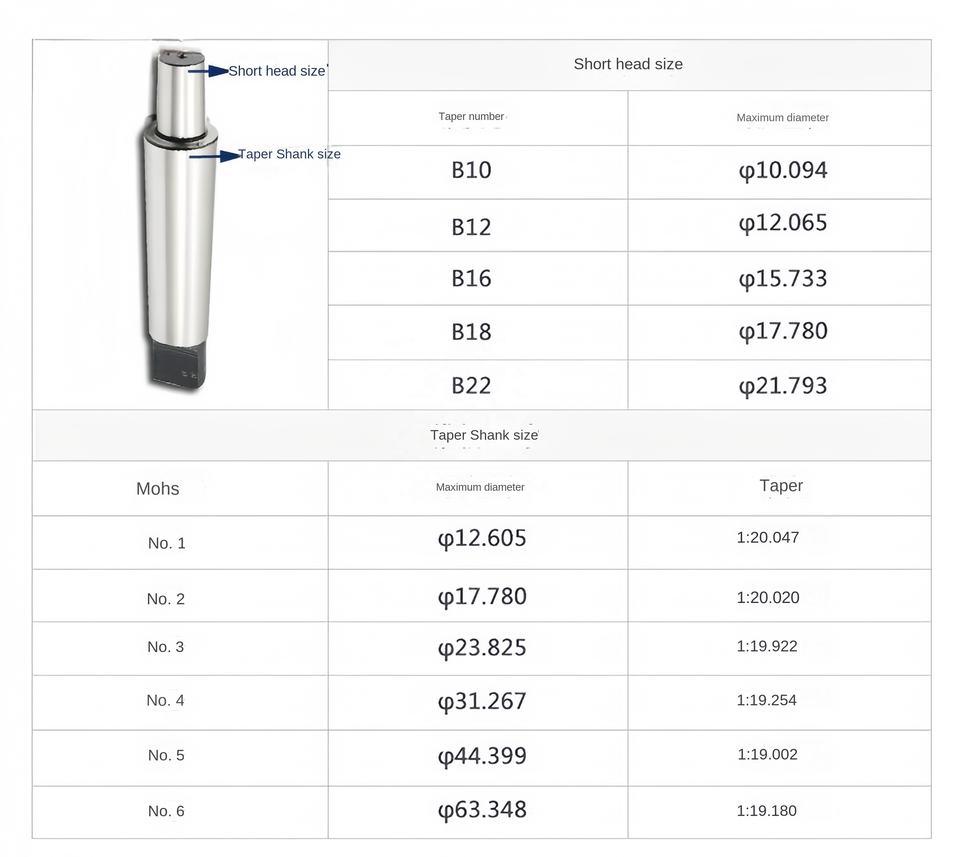Viewport: 960px width, 857px height.
Task: Click the φ23.825 diameter value
Action: (482, 647)
